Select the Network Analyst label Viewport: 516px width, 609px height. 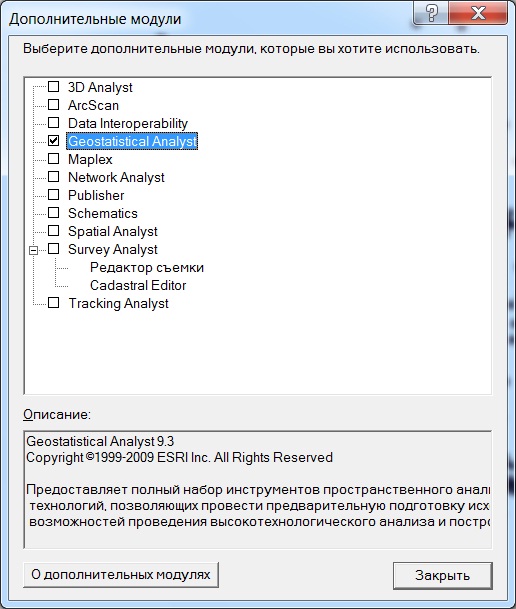tap(116, 177)
